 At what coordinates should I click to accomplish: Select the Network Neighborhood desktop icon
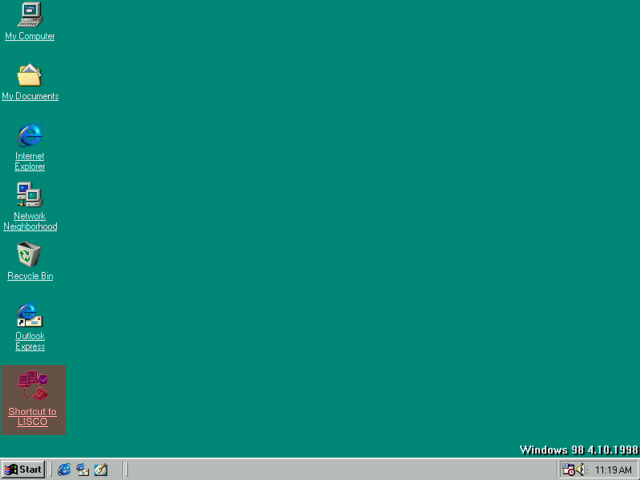tap(30, 195)
